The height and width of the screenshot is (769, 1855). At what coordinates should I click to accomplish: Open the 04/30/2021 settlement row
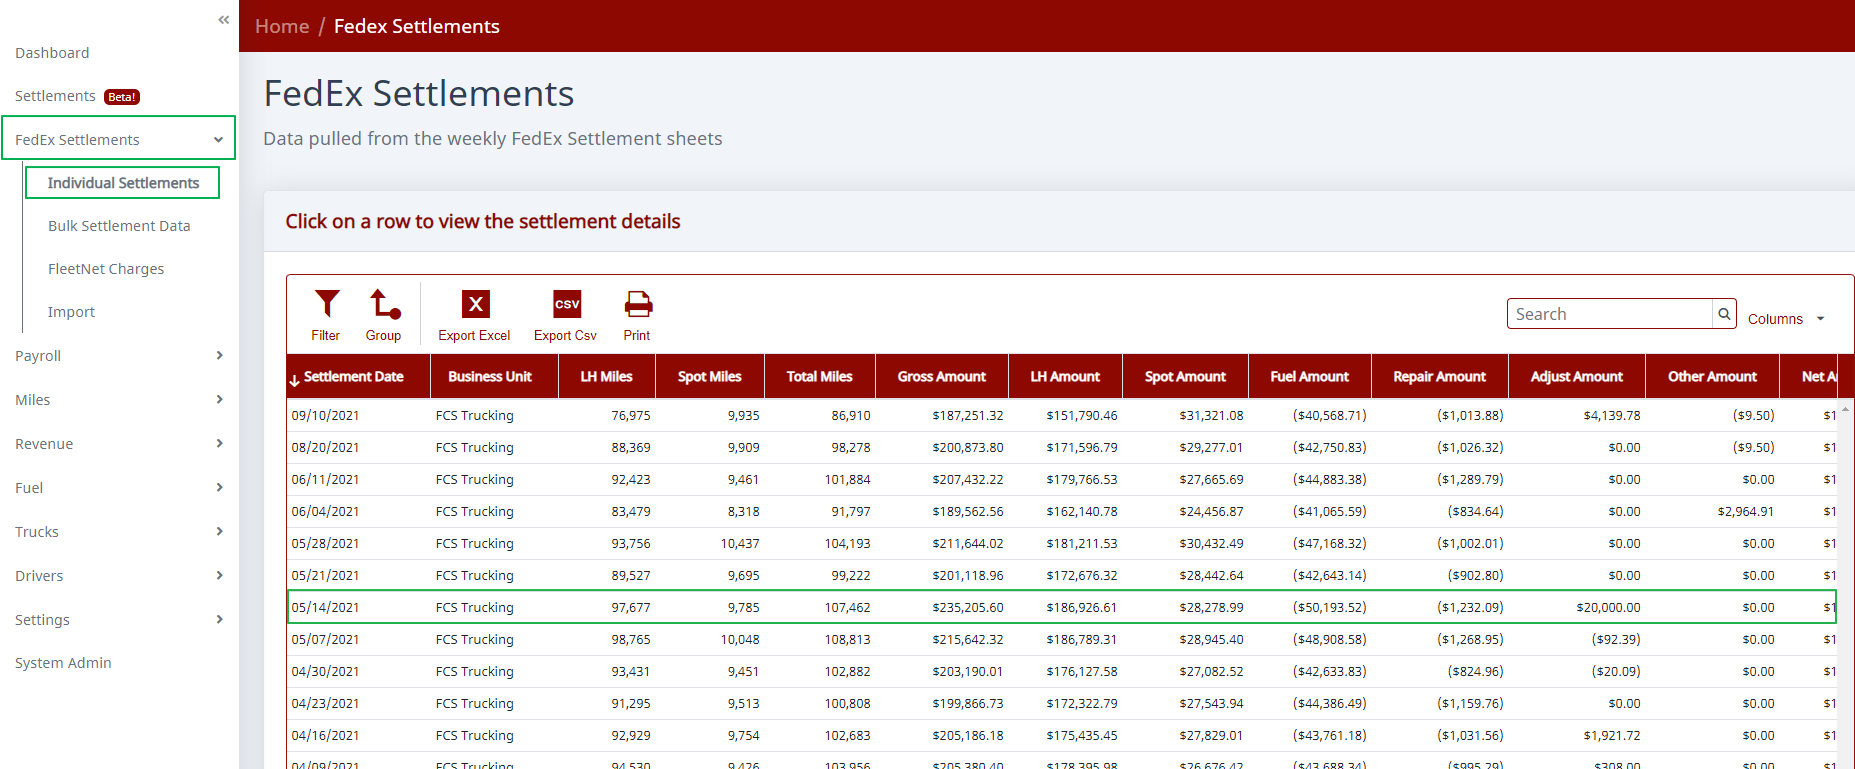(1062, 671)
